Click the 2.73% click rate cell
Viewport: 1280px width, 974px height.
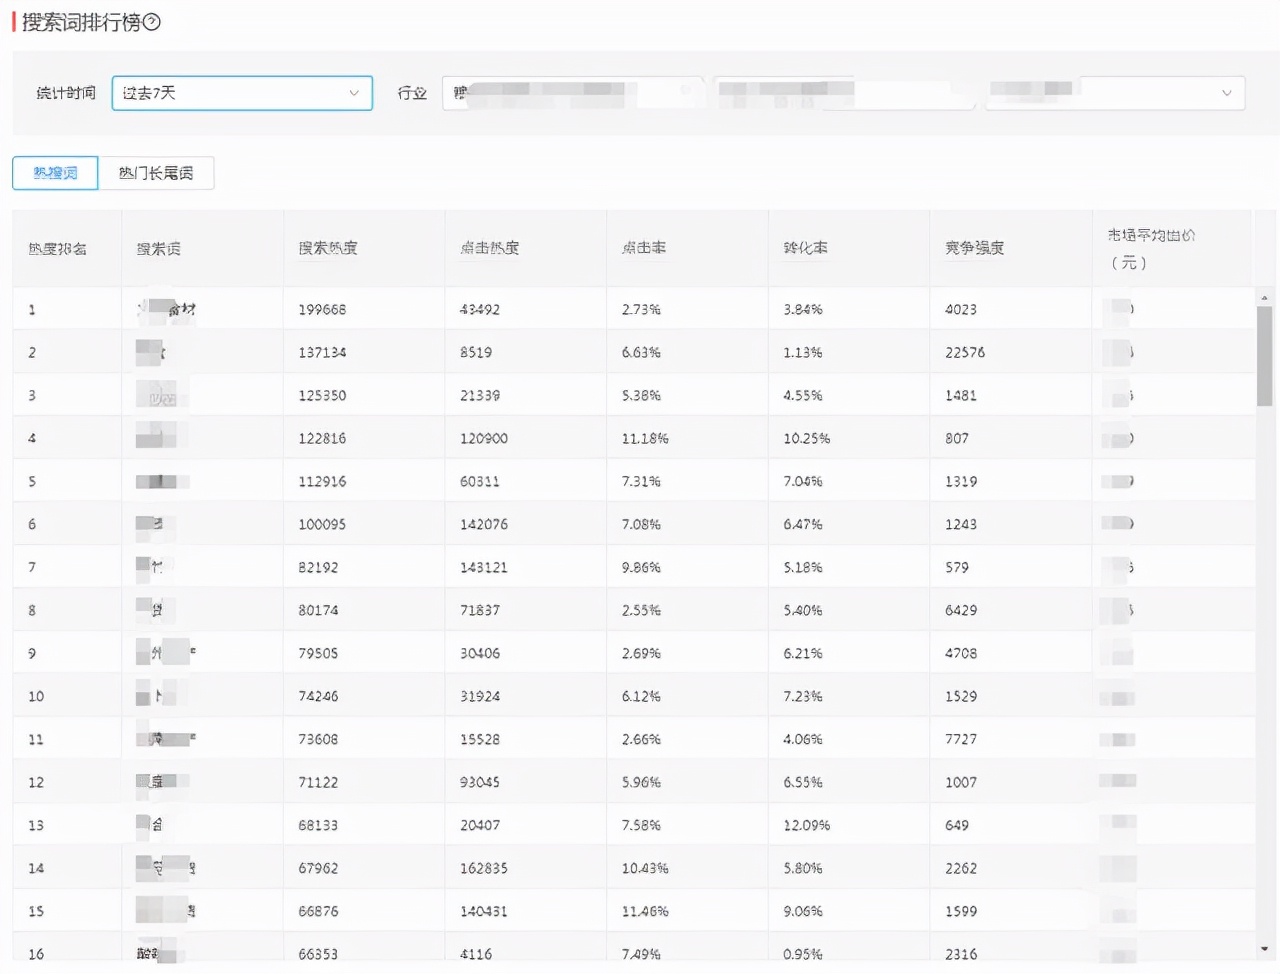point(641,310)
